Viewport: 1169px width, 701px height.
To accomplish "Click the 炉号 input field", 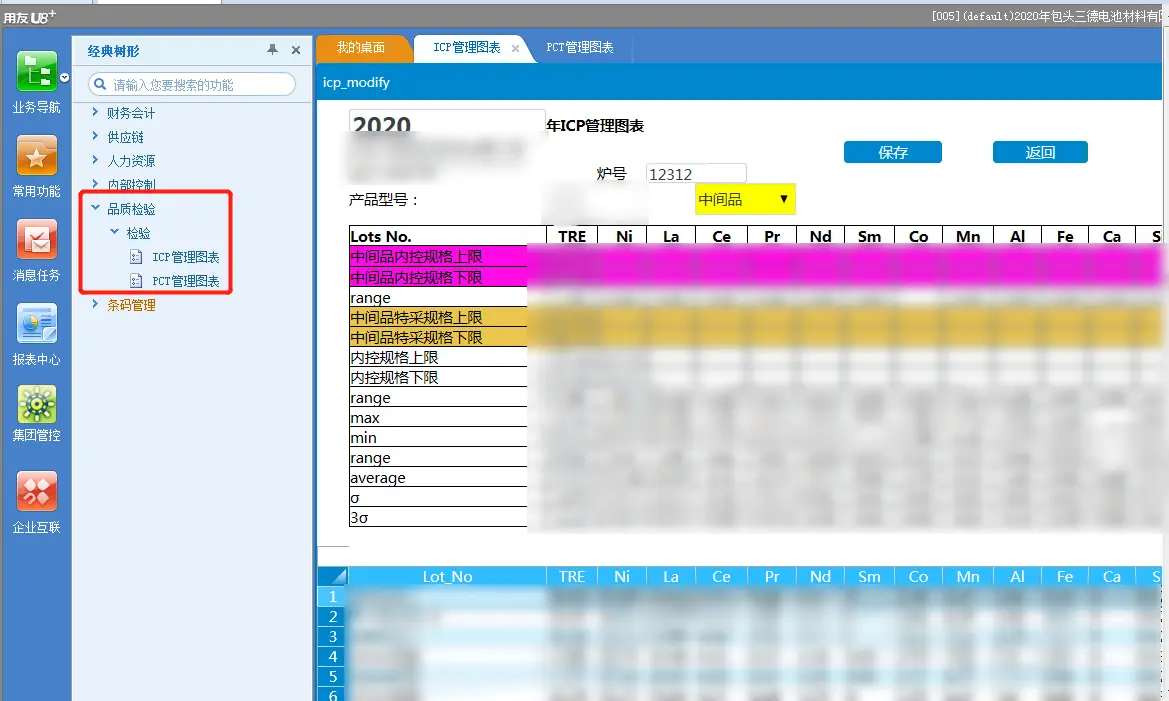I will [696, 174].
